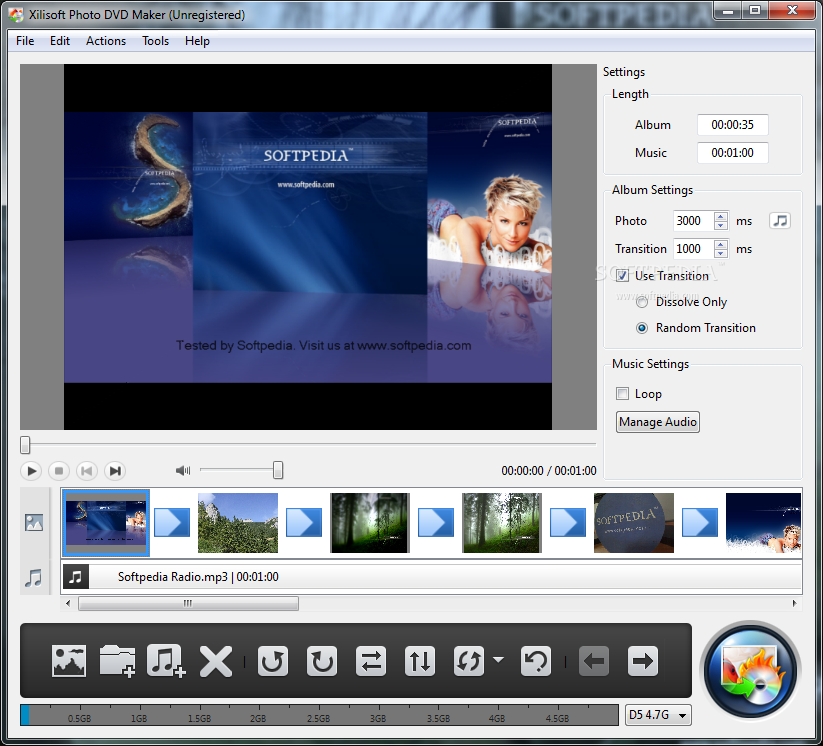This screenshot has width=823, height=746.
Task: Rotate the photo counterclockwise
Action: (x=272, y=661)
